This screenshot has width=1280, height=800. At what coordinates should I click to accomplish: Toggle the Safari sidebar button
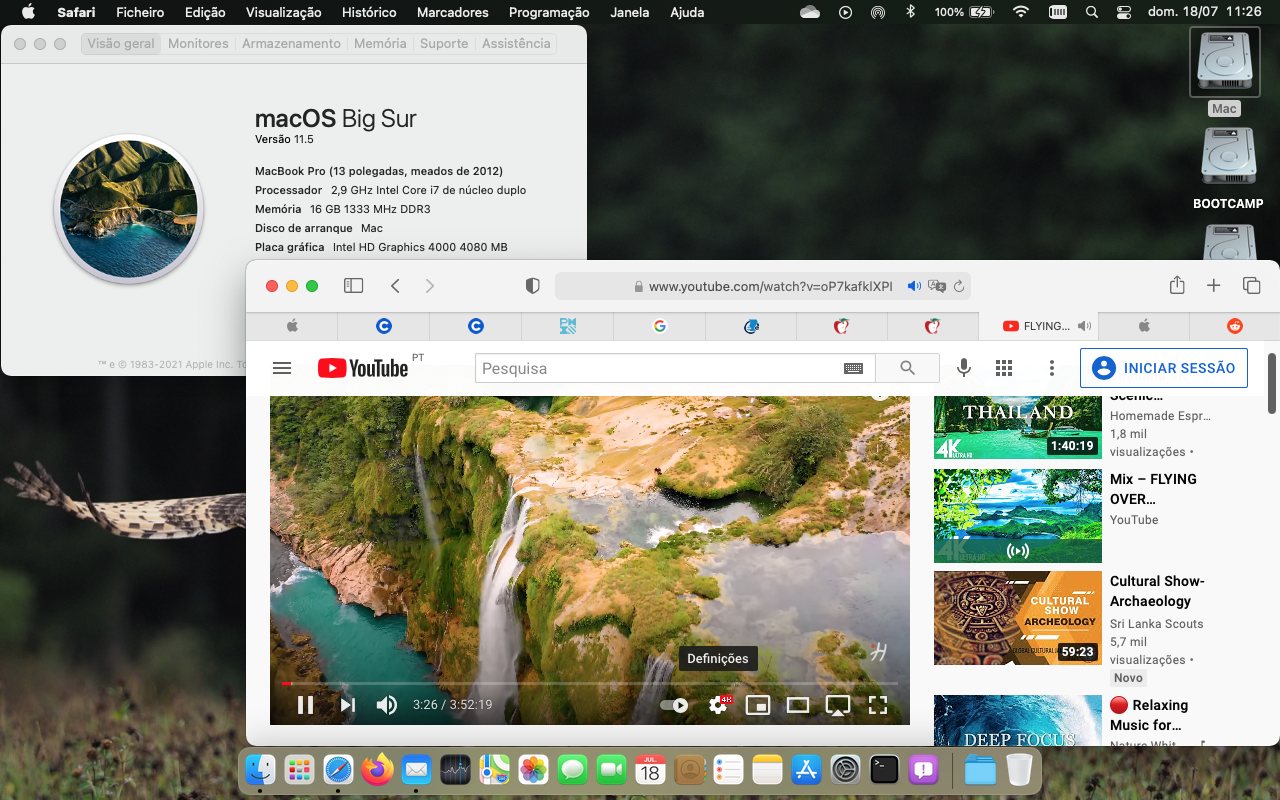click(x=354, y=286)
